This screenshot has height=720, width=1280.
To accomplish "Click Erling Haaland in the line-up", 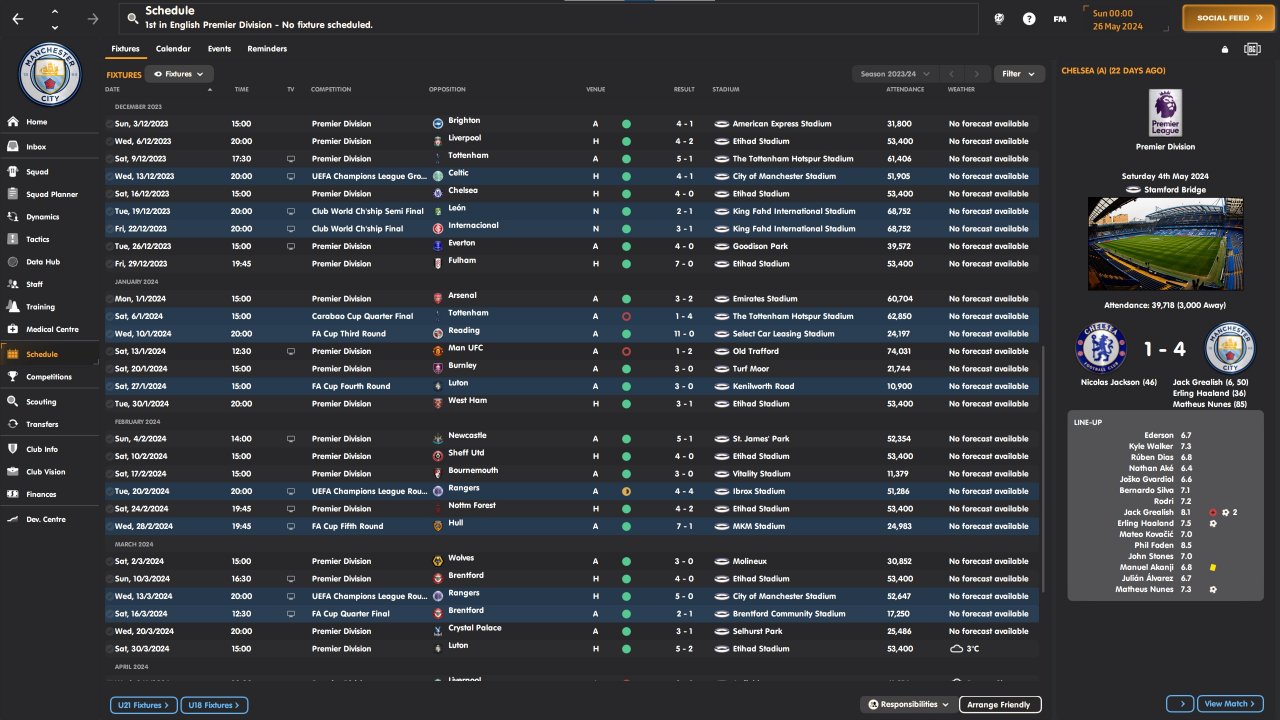I will [1146, 523].
